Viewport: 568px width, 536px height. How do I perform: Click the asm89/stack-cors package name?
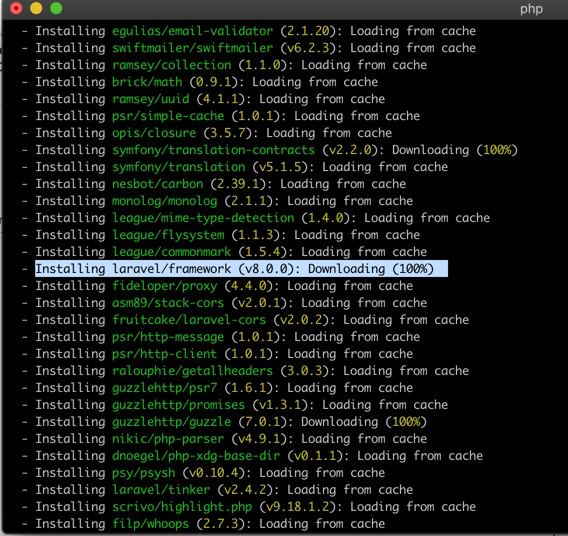pos(168,303)
